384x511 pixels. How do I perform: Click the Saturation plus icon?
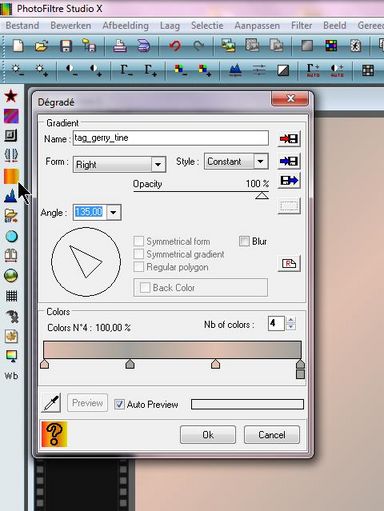click(x=205, y=70)
